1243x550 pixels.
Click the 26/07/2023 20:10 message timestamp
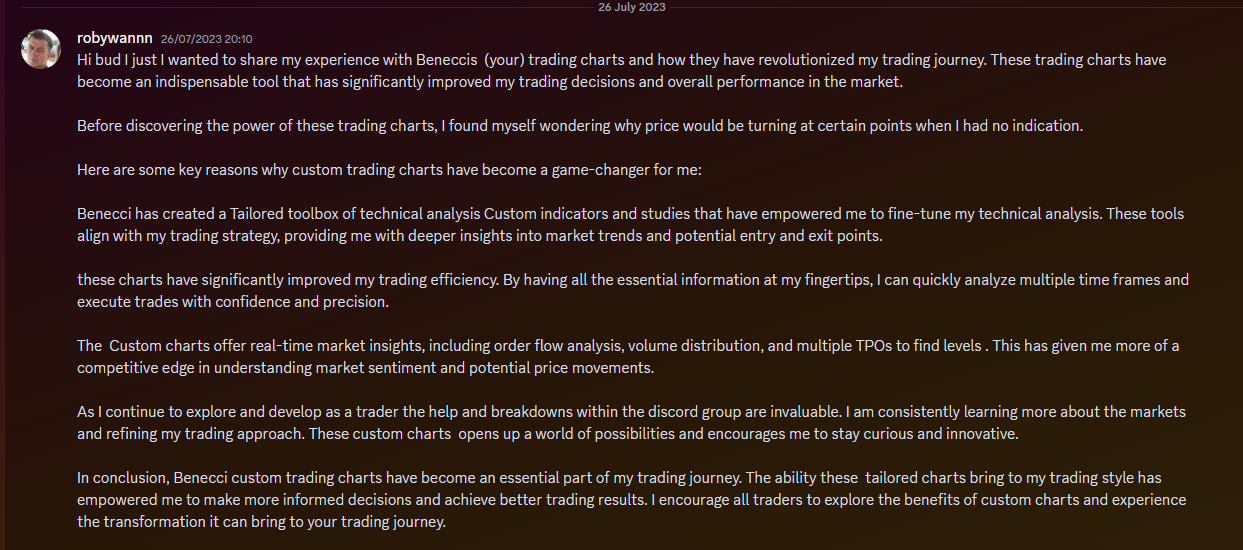click(207, 39)
